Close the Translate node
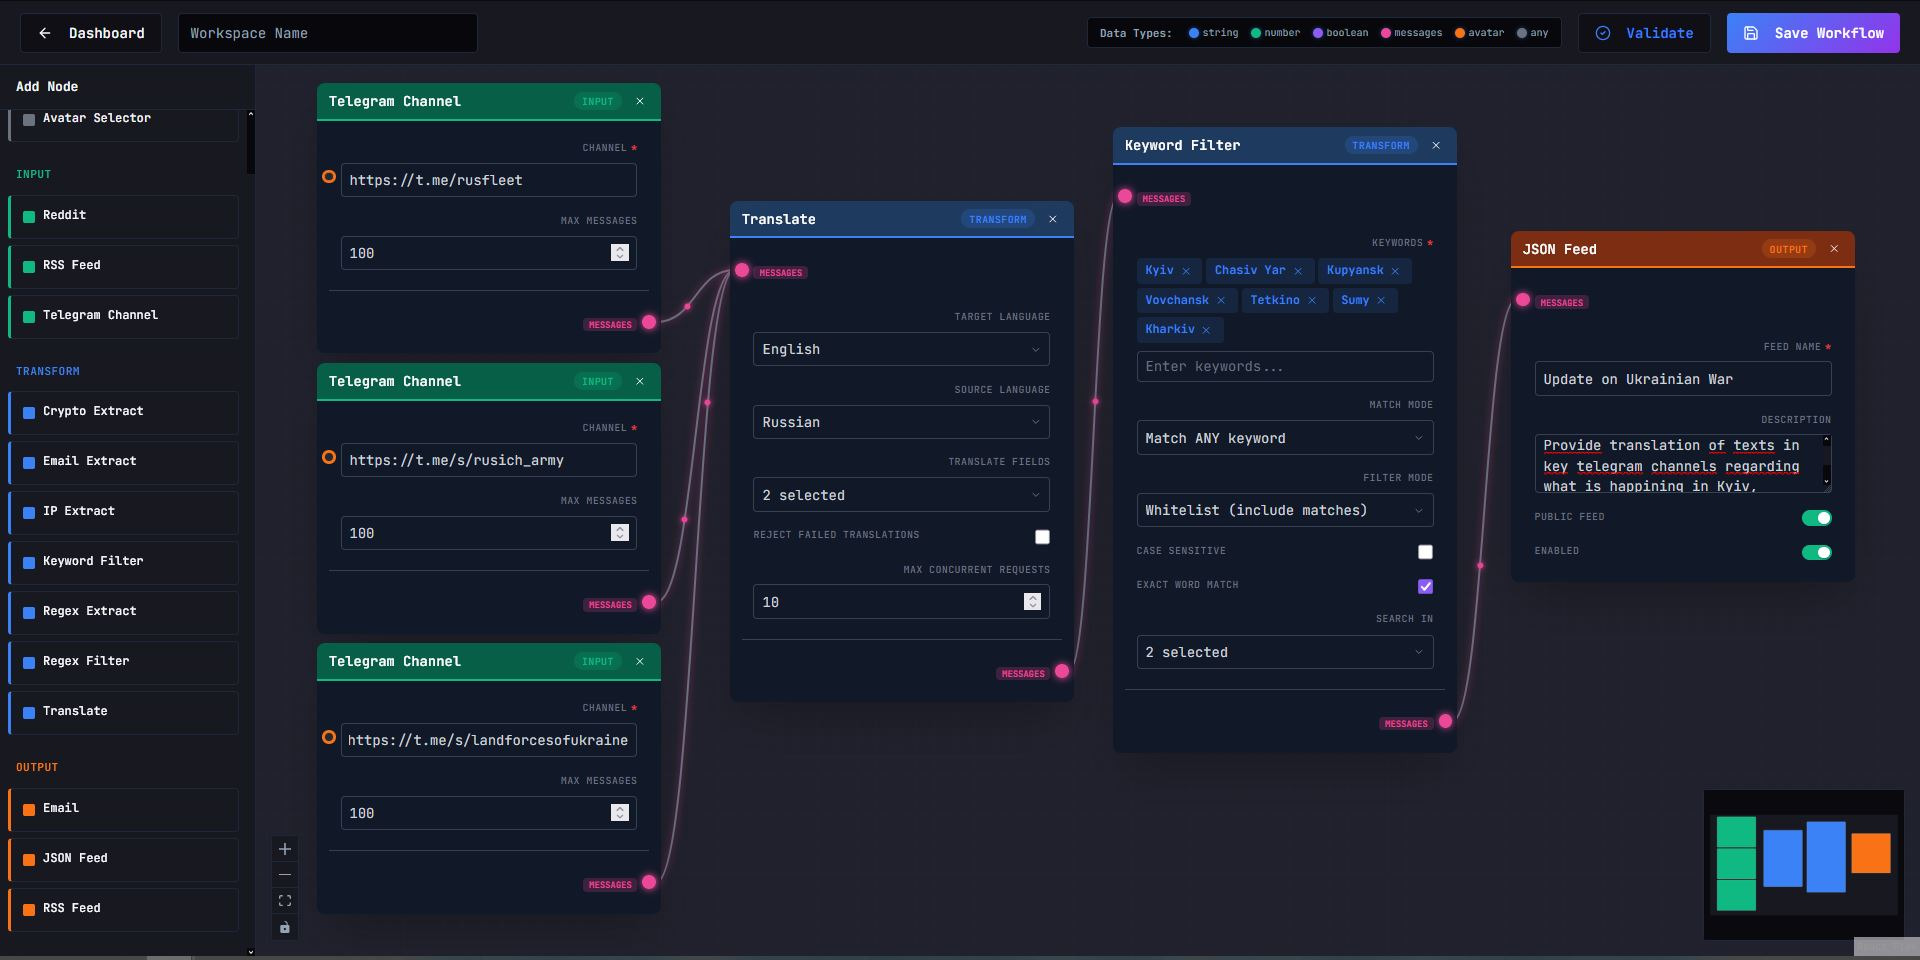The image size is (1920, 960). tap(1052, 219)
